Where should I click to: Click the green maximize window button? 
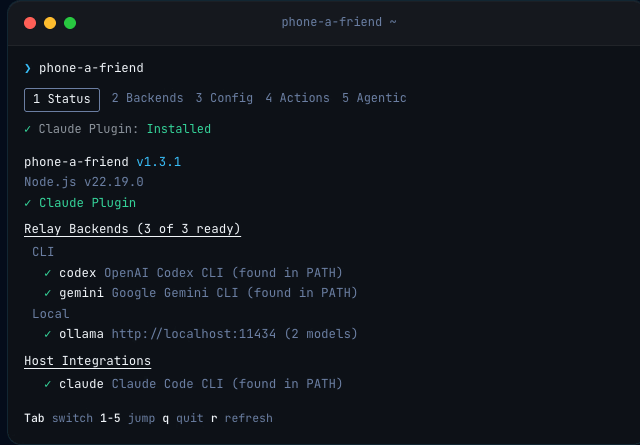pos(70,23)
